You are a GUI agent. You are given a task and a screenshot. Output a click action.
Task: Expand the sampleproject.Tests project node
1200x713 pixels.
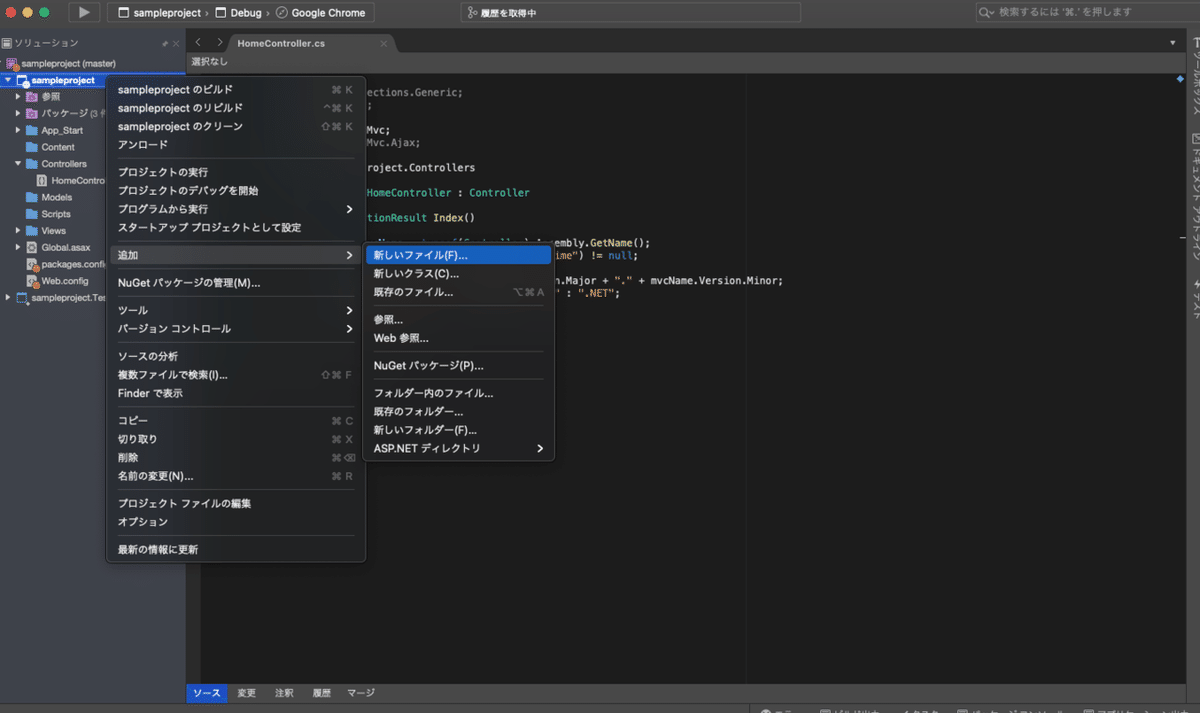pos(7,297)
